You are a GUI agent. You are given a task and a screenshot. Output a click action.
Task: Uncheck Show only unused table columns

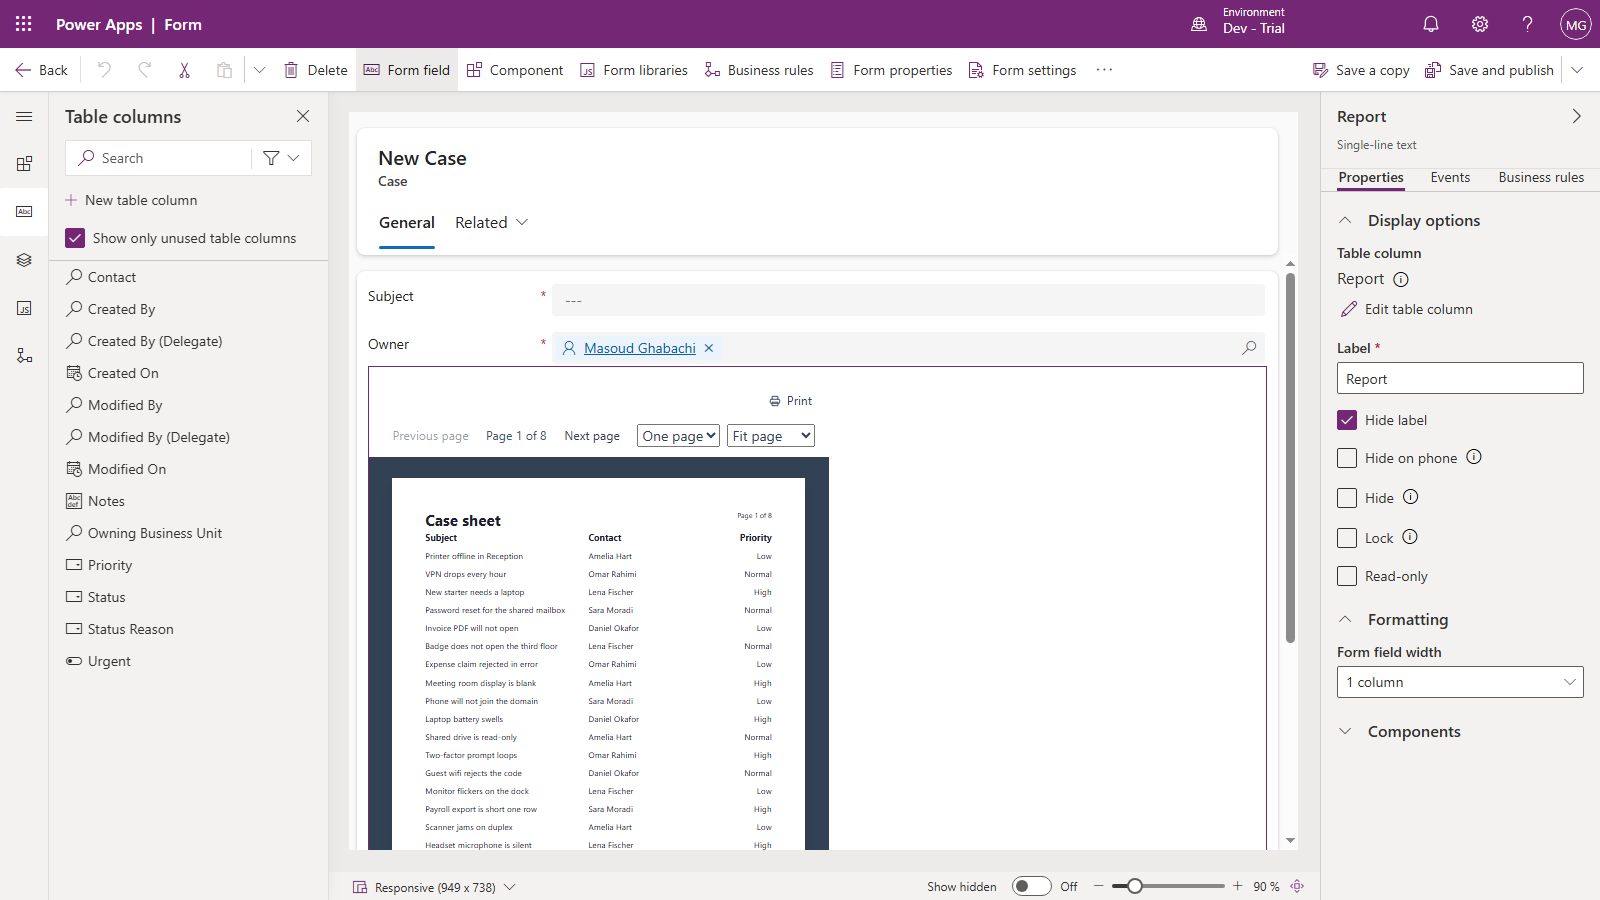[x=75, y=238]
